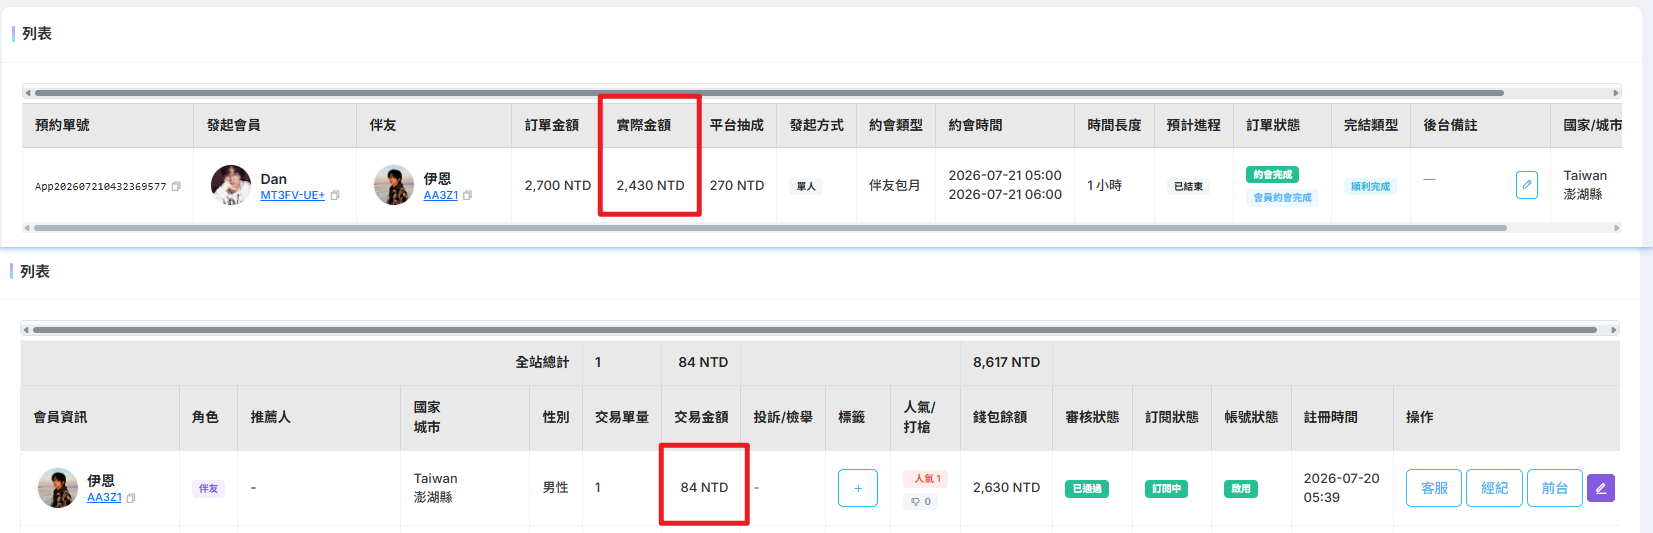Open the AA3Z1 link under member info

104,497
